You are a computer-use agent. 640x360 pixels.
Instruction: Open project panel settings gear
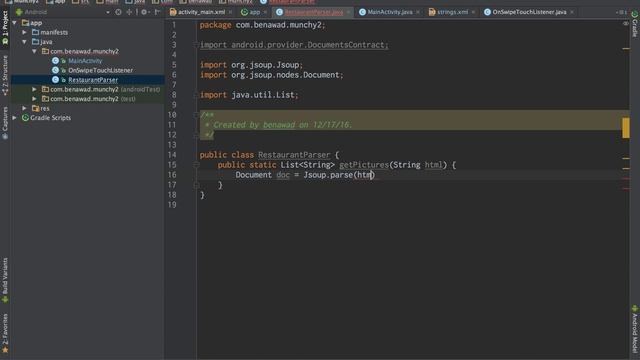[x=144, y=12]
